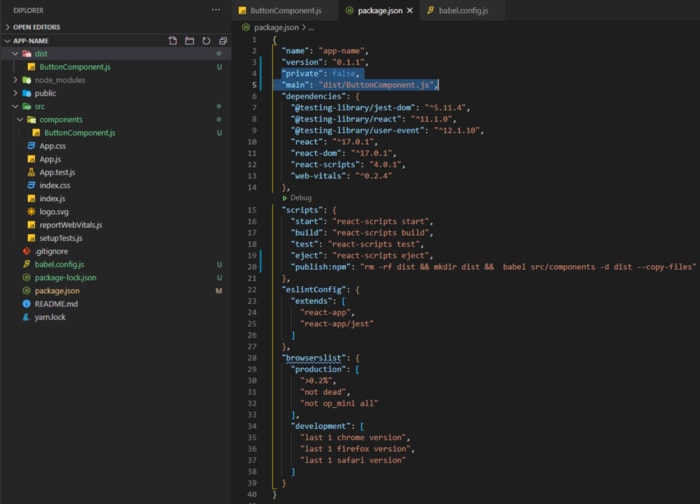Open ButtonComponent.js under components folder

point(79,133)
